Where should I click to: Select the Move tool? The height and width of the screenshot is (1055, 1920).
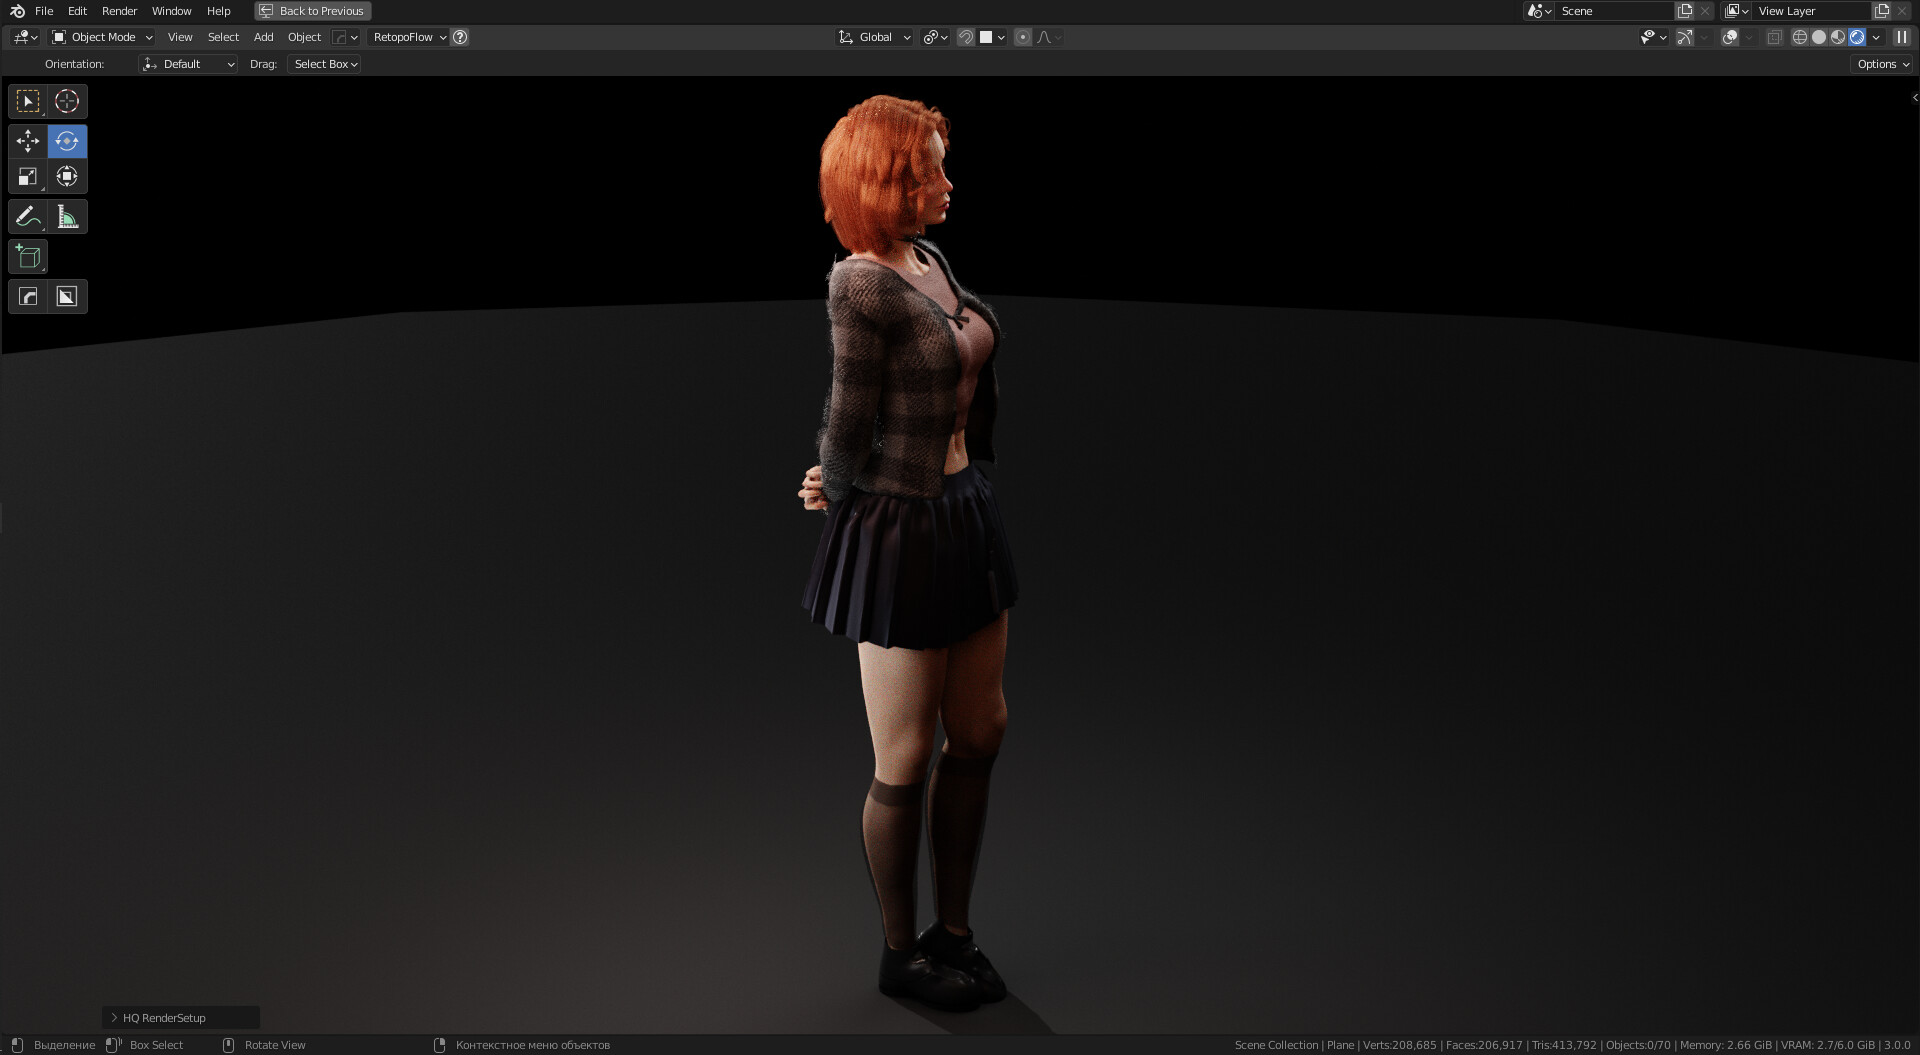click(28, 141)
